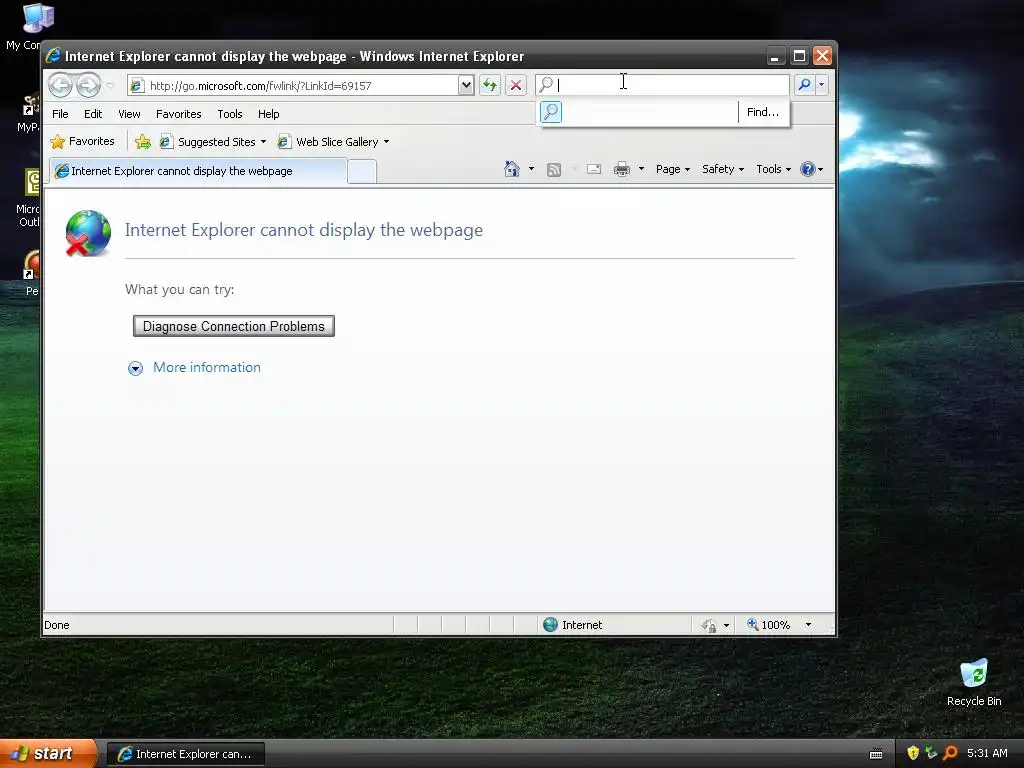Expand the address bar history dropdown
The image size is (1024, 768).
point(466,85)
